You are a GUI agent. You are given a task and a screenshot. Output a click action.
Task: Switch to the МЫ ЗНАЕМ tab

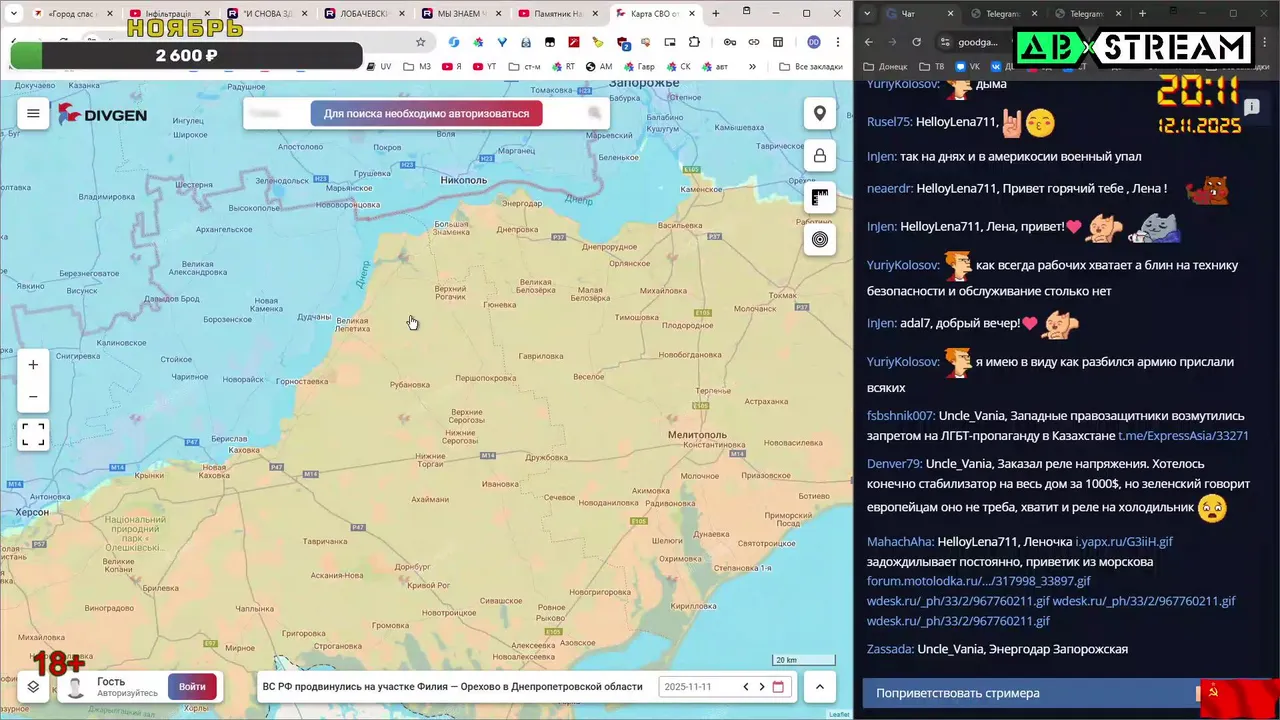point(461,14)
